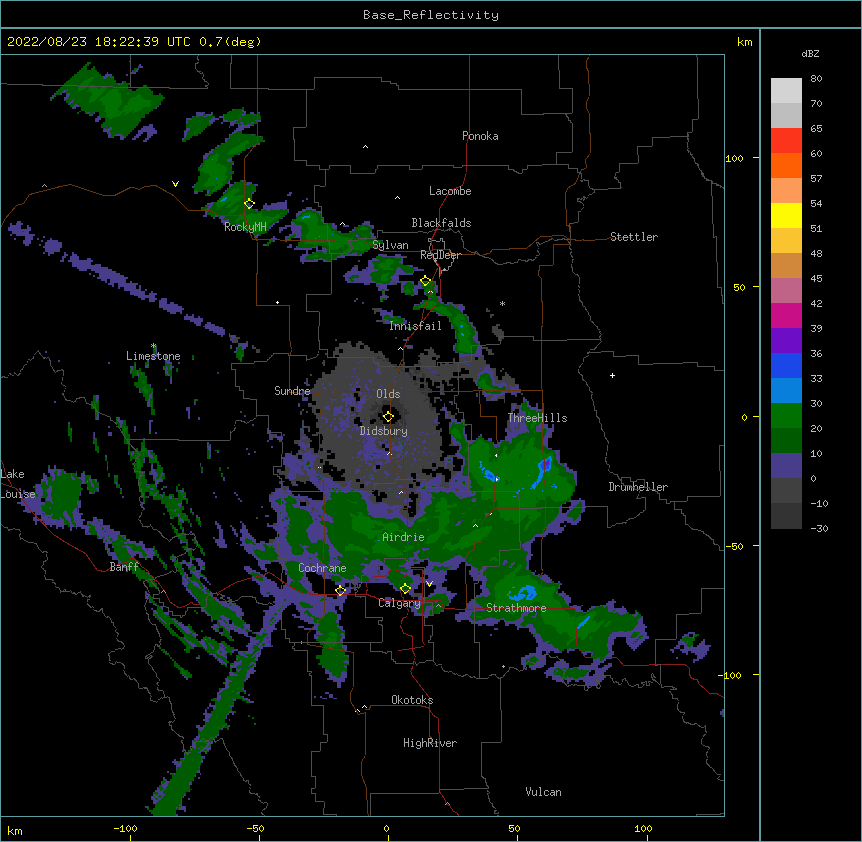Click the Base_Reflectivity title
This screenshot has width=862, height=842.
coord(431,15)
